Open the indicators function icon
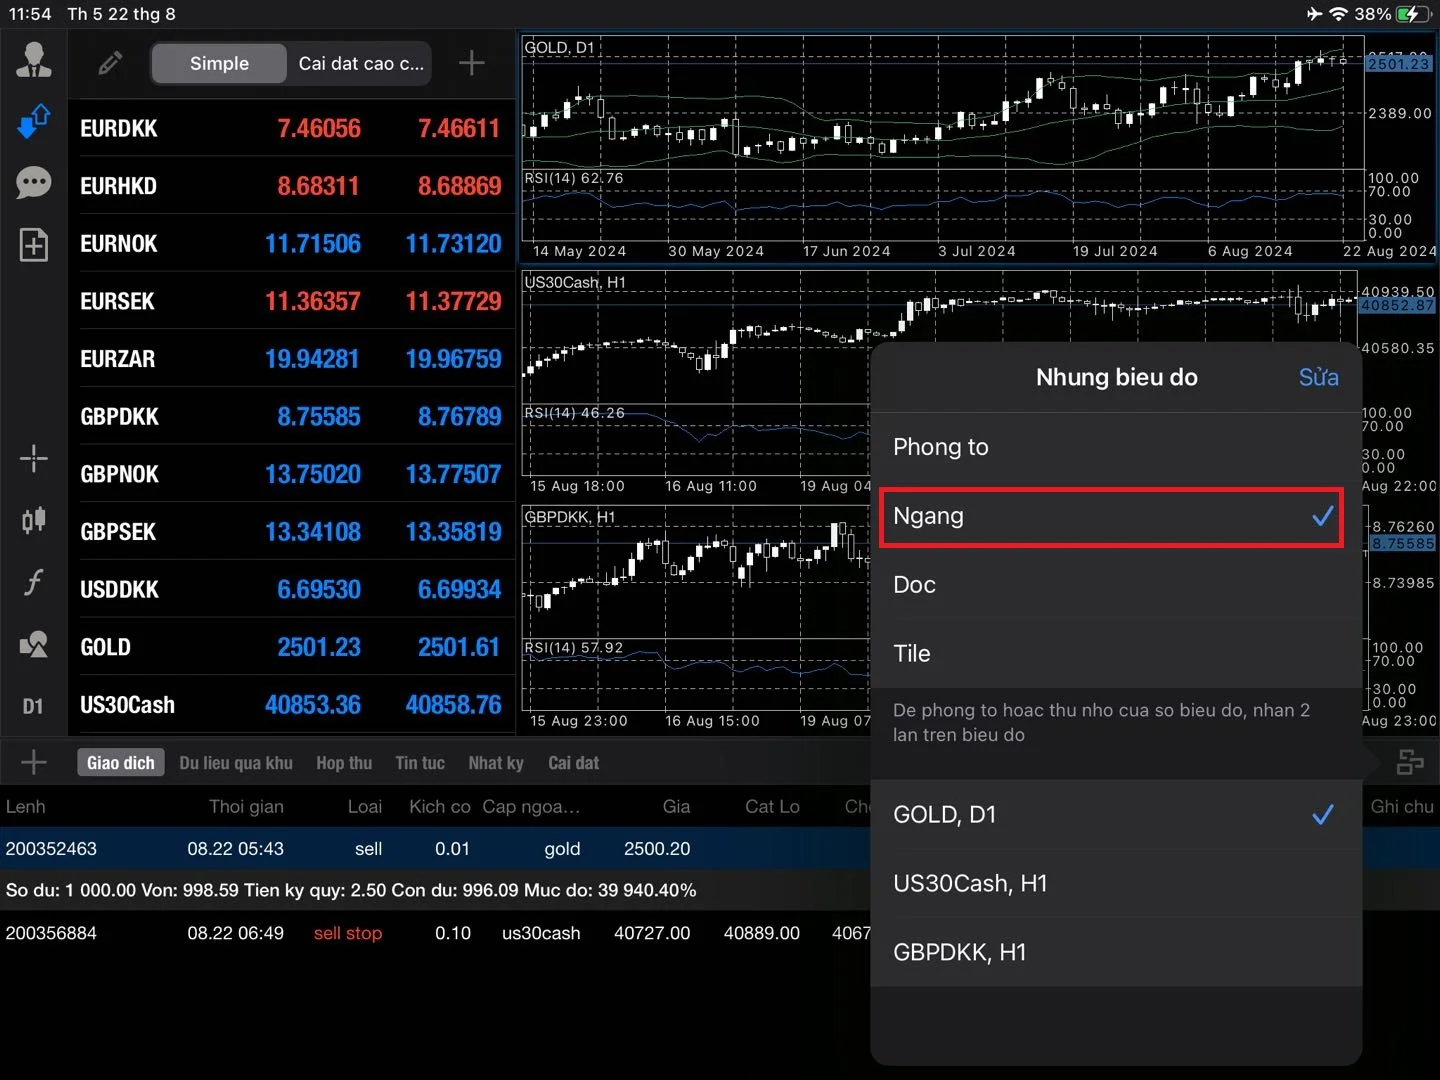Screen dimensions: 1440x1080 (34, 582)
